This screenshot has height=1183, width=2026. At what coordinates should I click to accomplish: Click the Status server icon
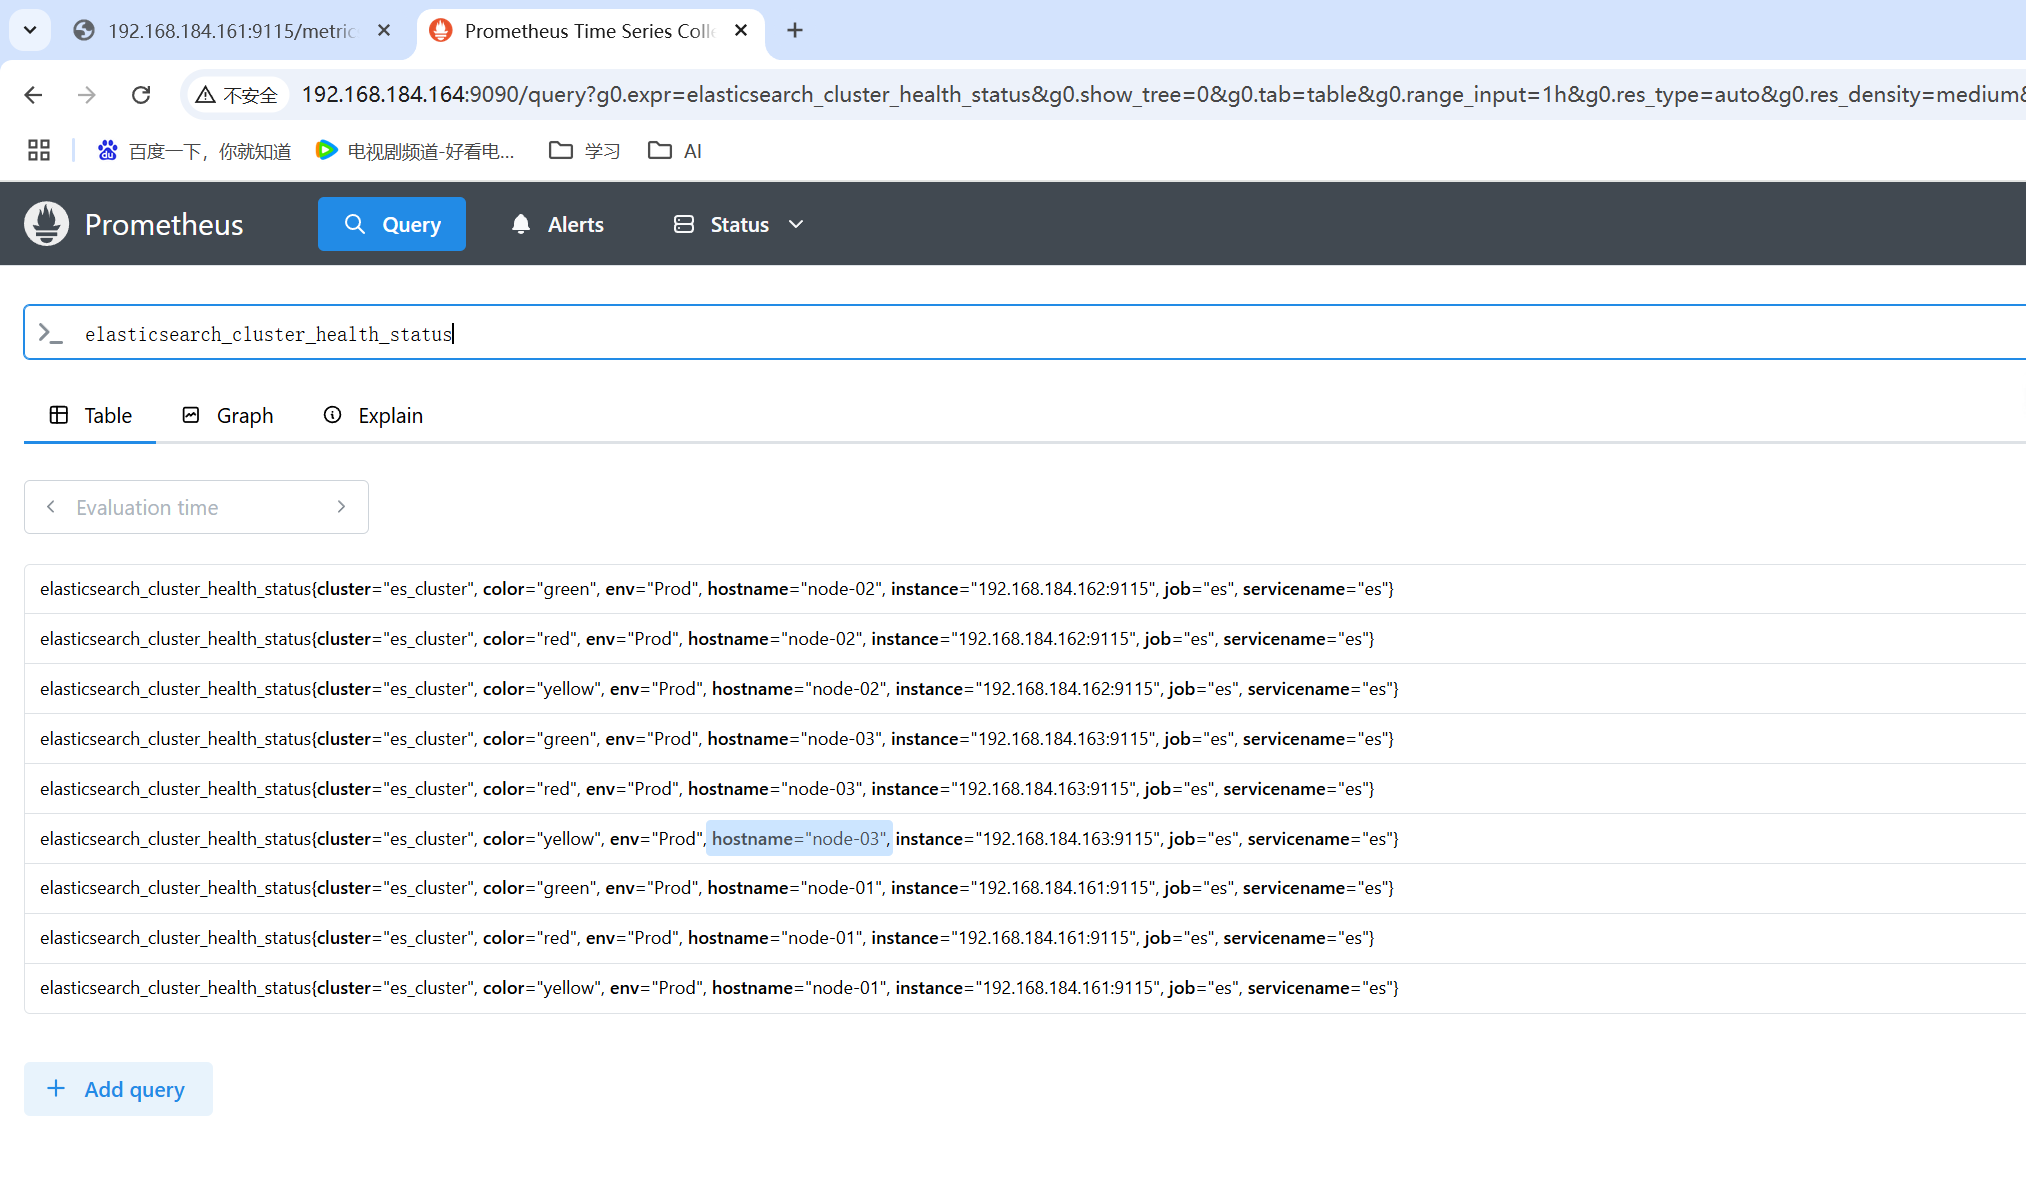684,224
